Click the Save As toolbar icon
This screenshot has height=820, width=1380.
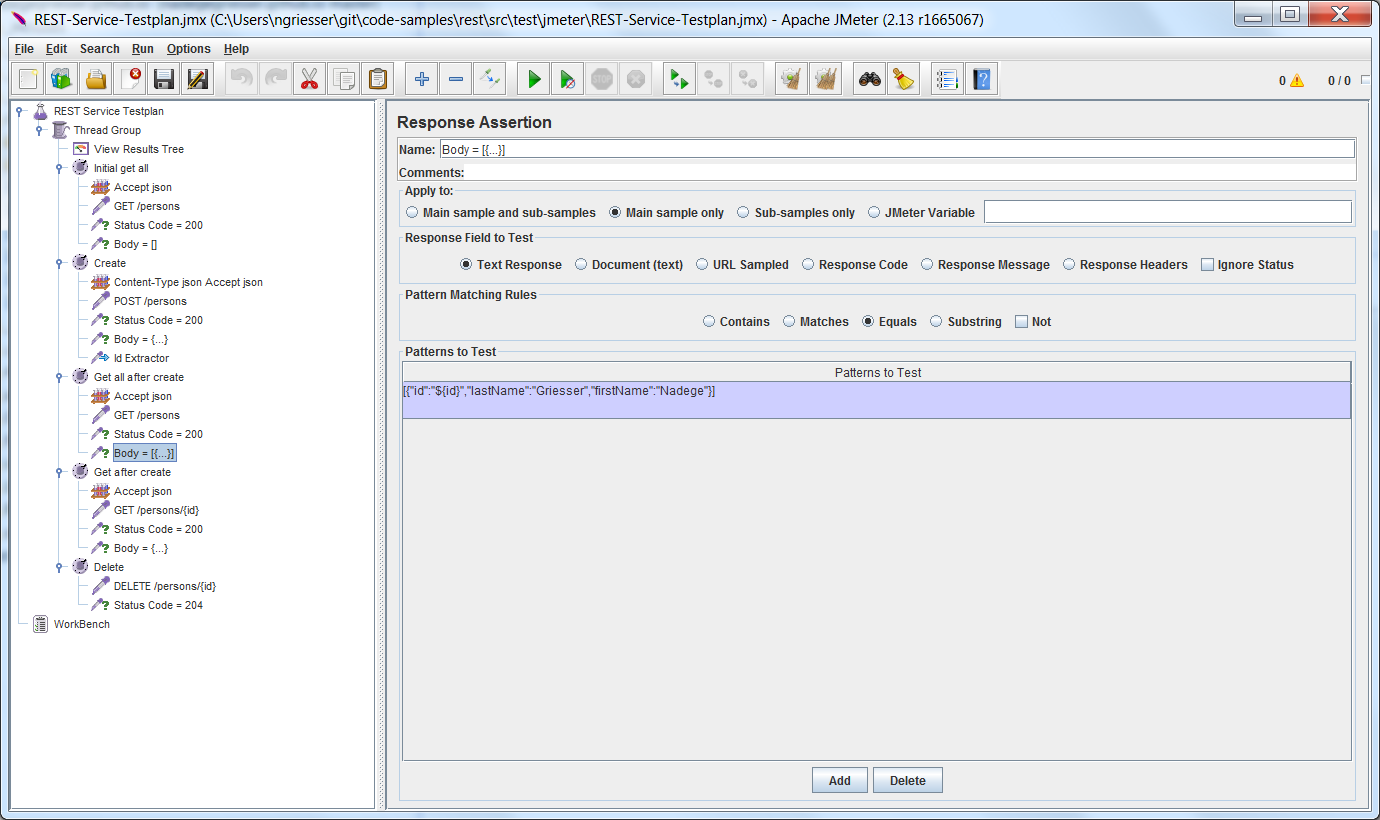[198, 79]
